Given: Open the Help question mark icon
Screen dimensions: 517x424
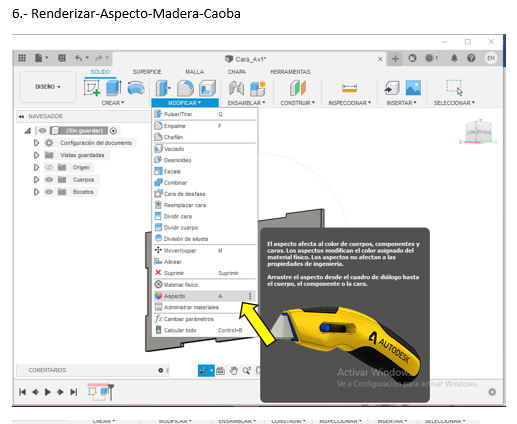Looking at the screenshot, I should [x=471, y=58].
